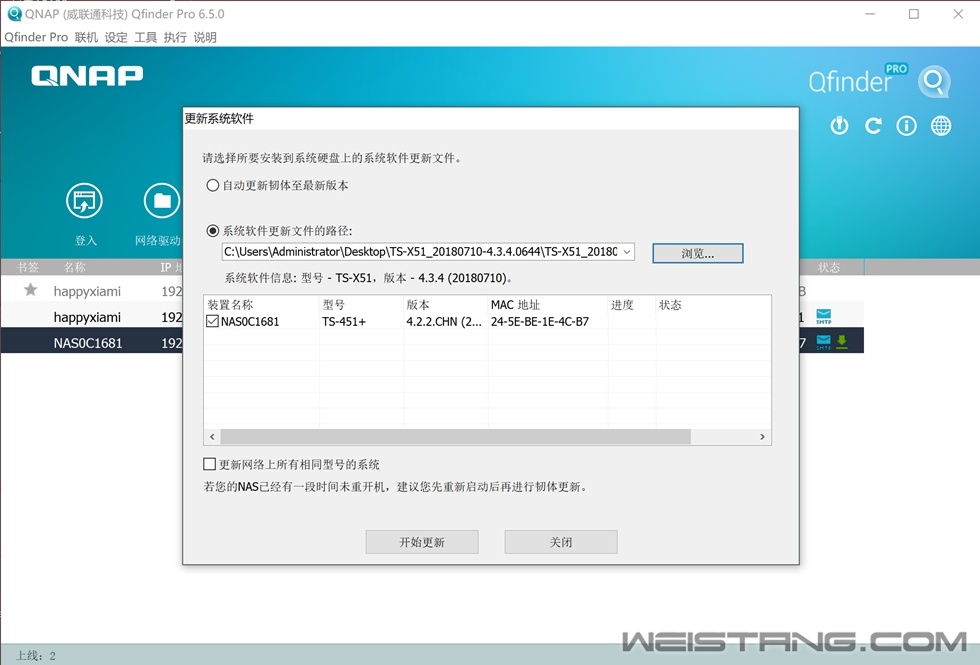This screenshot has width=980, height=665.
Task: Click the 名称 column header in the main list
Action: [x=75, y=267]
